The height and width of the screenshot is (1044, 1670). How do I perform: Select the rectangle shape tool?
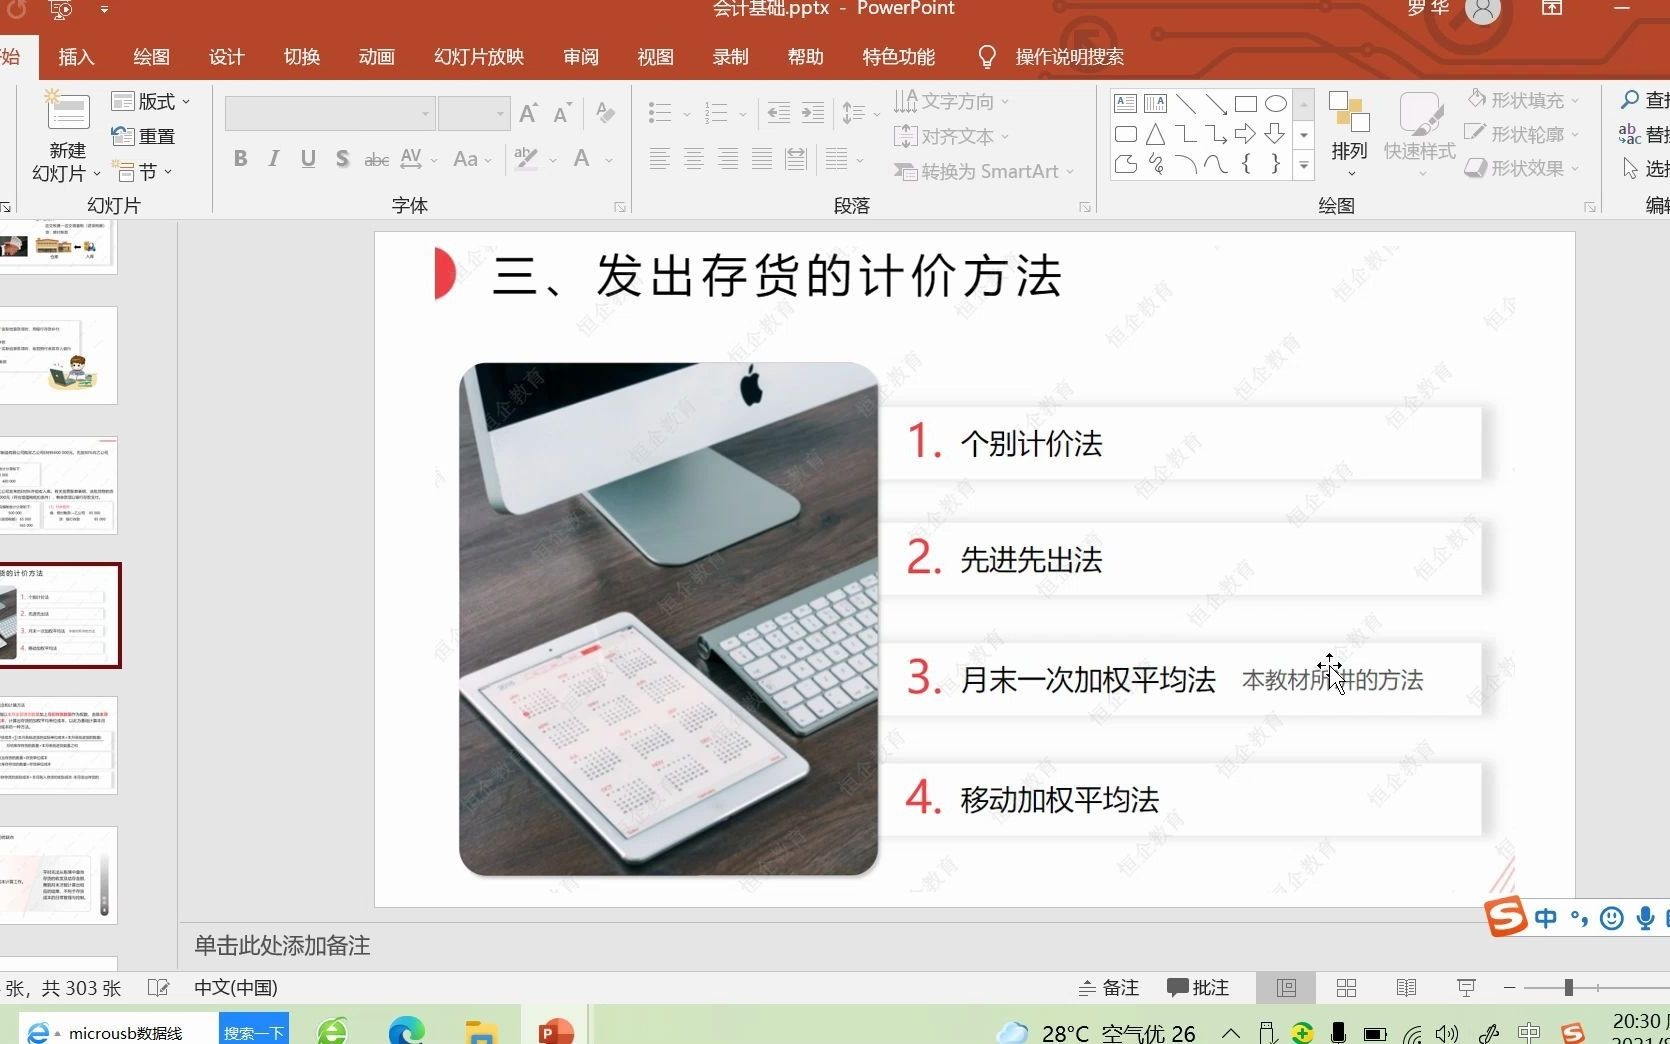coord(1244,102)
